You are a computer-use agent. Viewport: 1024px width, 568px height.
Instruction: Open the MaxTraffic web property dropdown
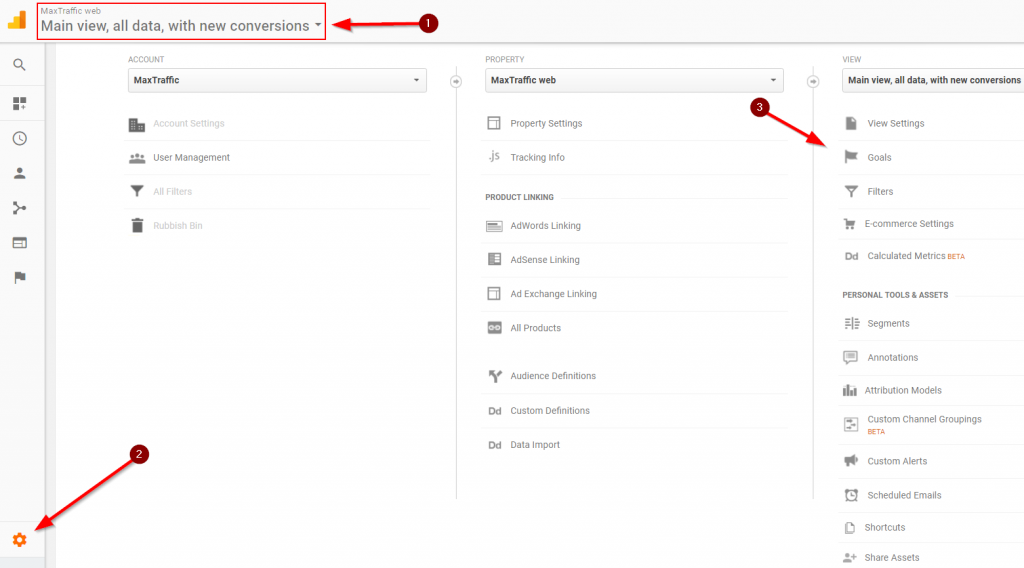coord(634,80)
